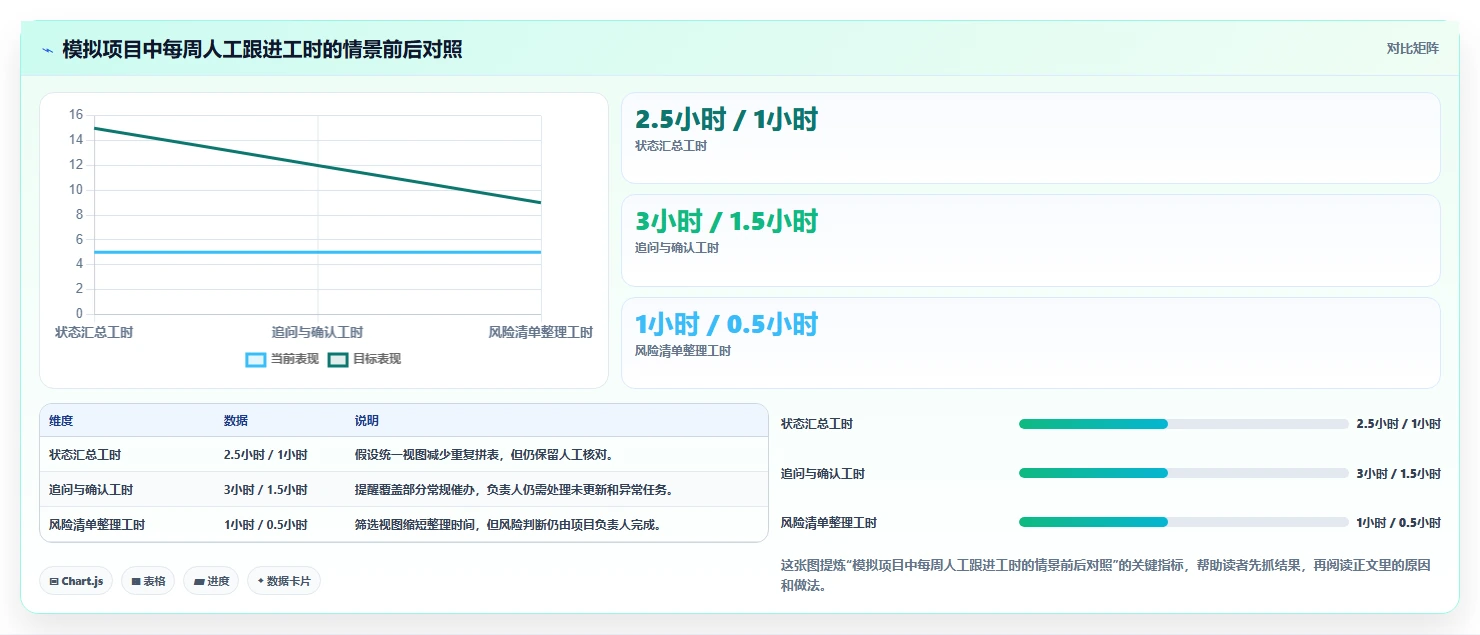This screenshot has height=635, width=1480.
Task: Click the 追问与确认工时 progress bar
Action: point(1183,473)
